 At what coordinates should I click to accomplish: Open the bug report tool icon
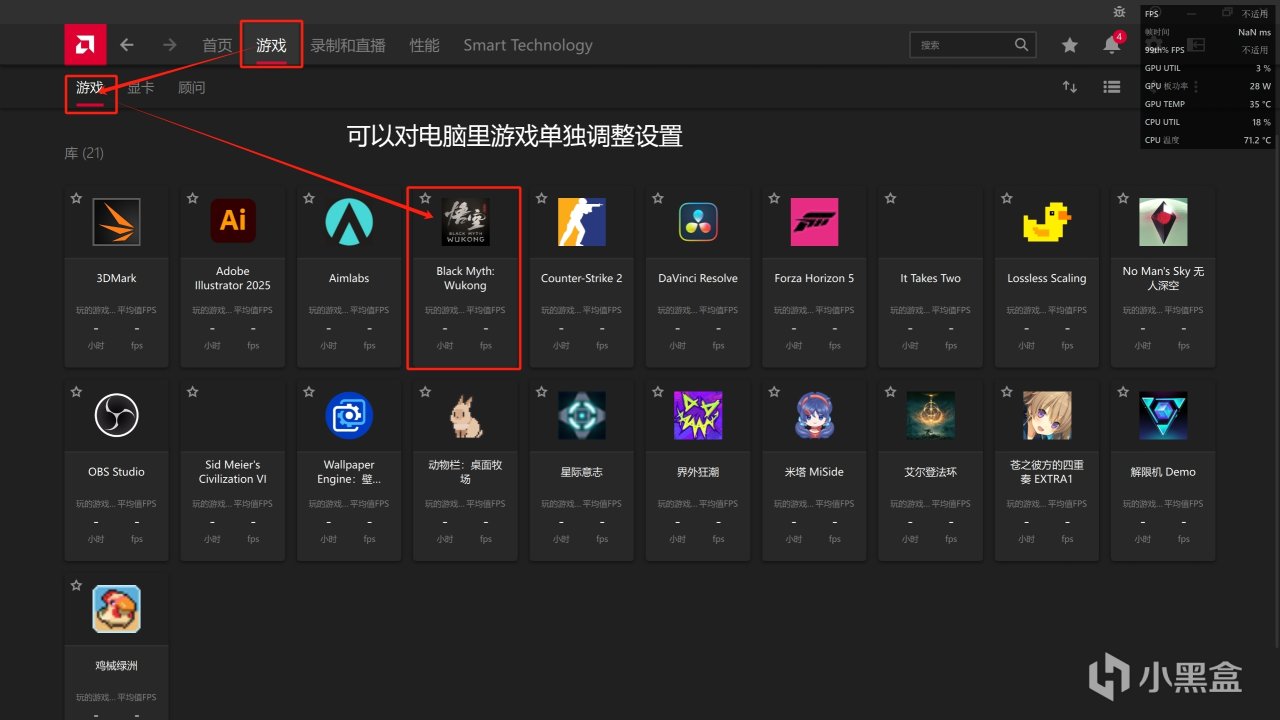(x=1120, y=12)
